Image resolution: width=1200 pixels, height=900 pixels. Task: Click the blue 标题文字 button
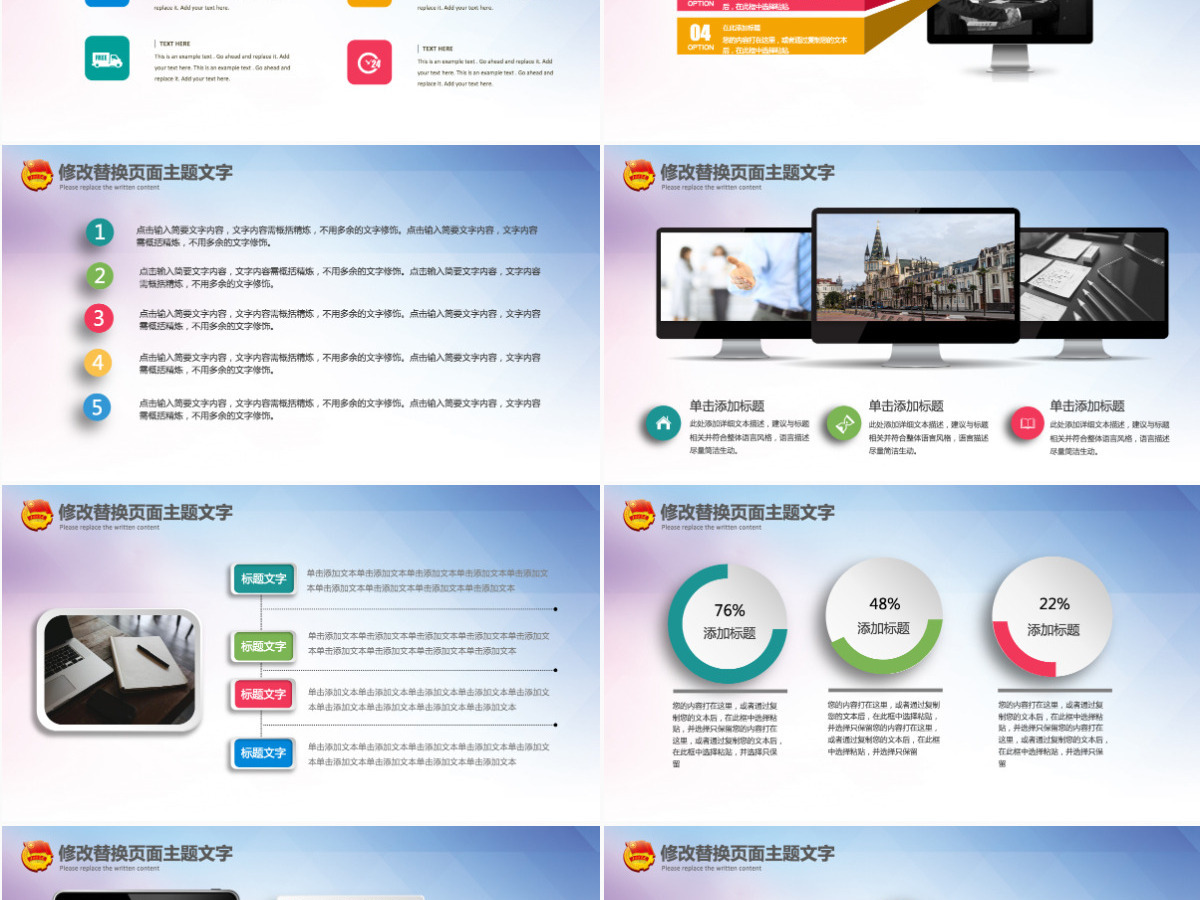263,753
